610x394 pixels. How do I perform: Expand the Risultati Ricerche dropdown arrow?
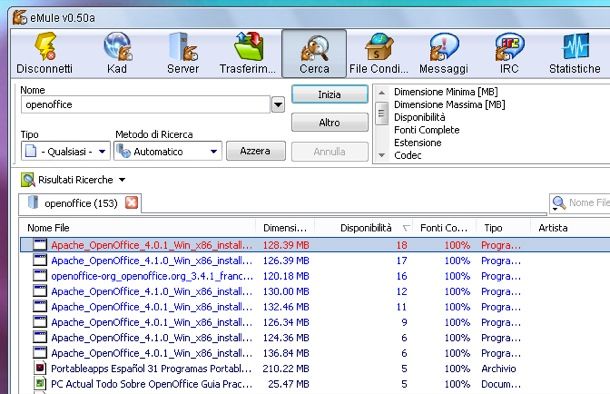122,180
